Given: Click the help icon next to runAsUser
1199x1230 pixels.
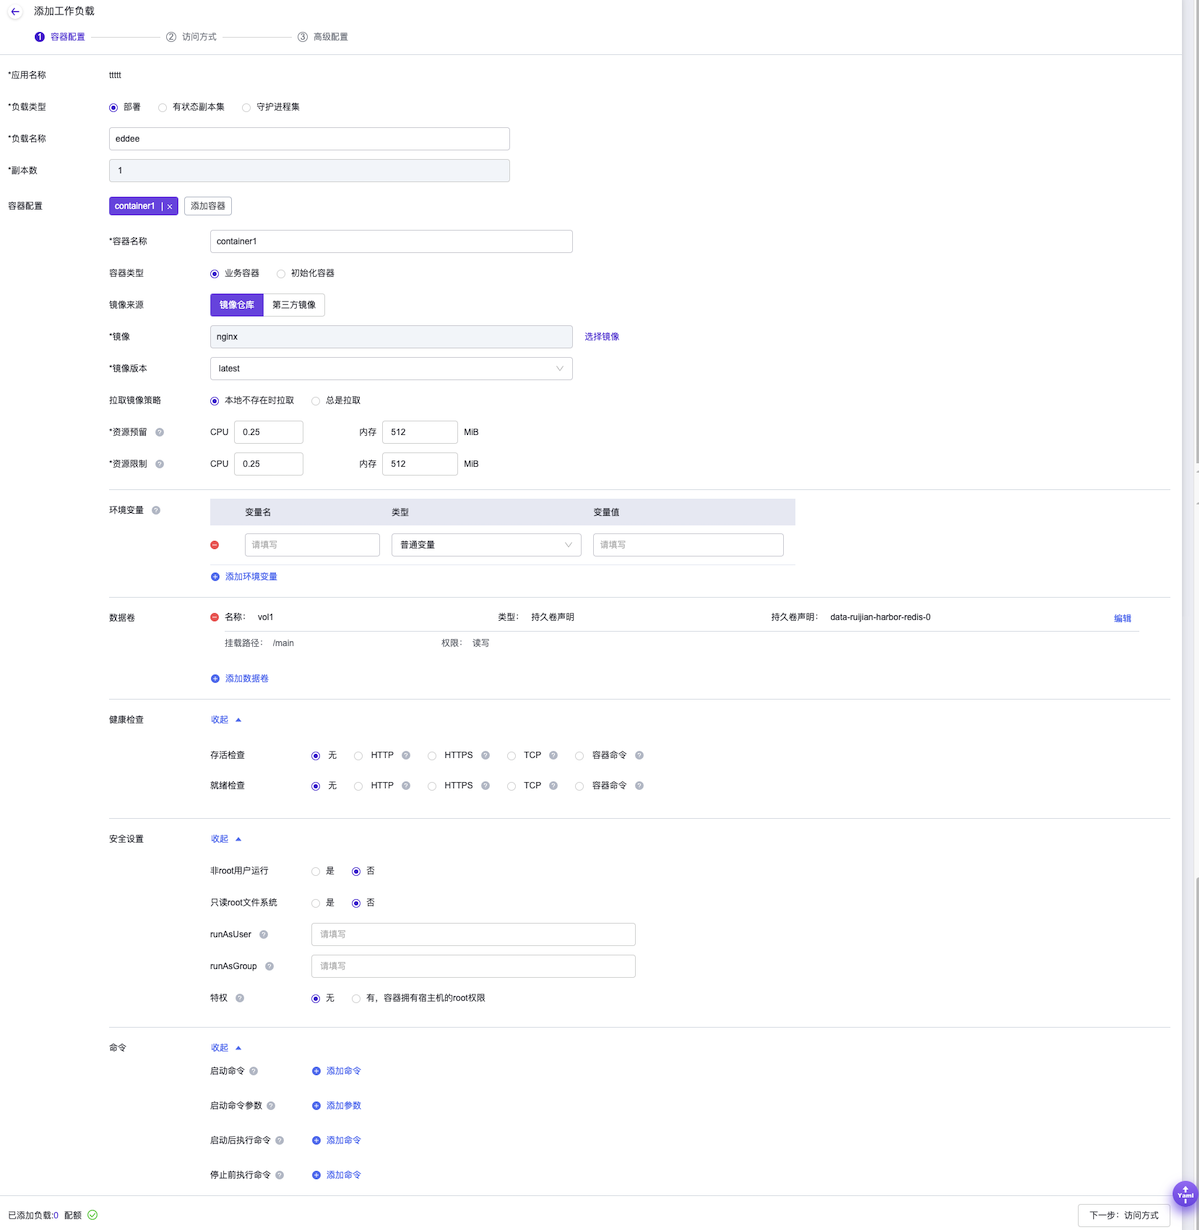Looking at the screenshot, I should coord(264,935).
